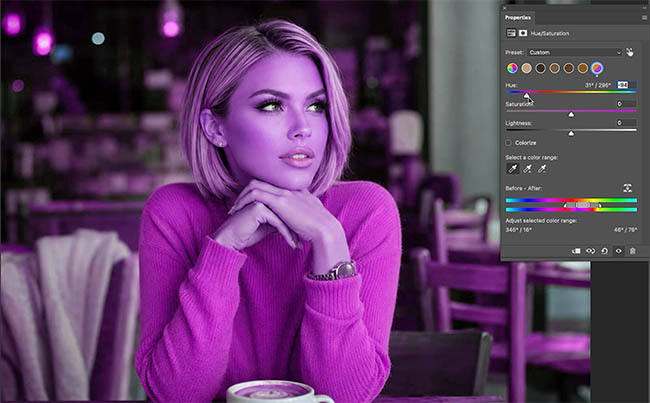Screen dimensions: 650x403
Task: Click the Hue value input field
Action: [626, 85]
